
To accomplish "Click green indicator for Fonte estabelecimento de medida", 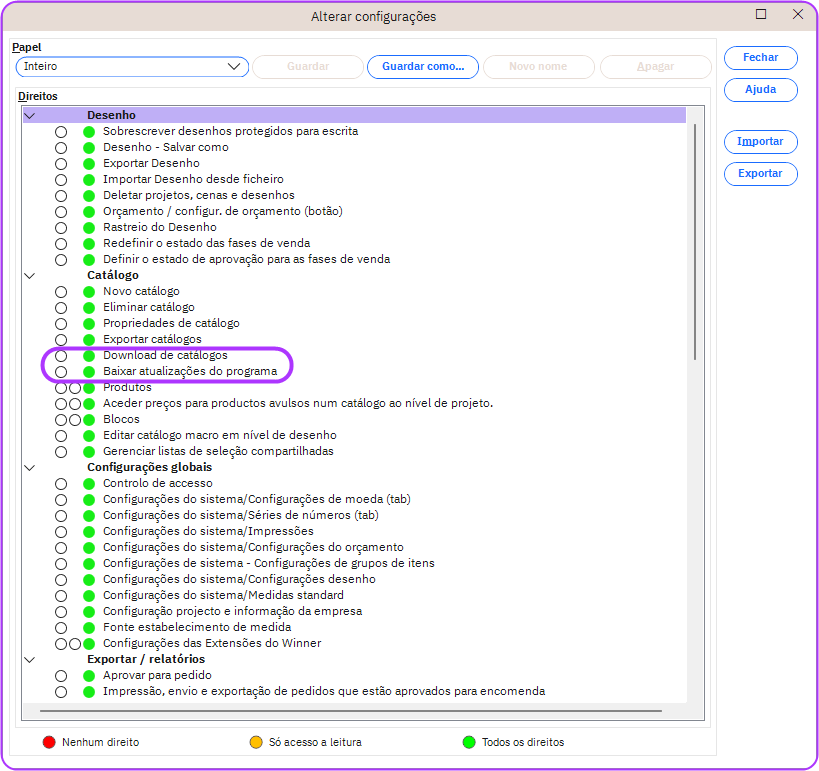I will pos(89,627).
